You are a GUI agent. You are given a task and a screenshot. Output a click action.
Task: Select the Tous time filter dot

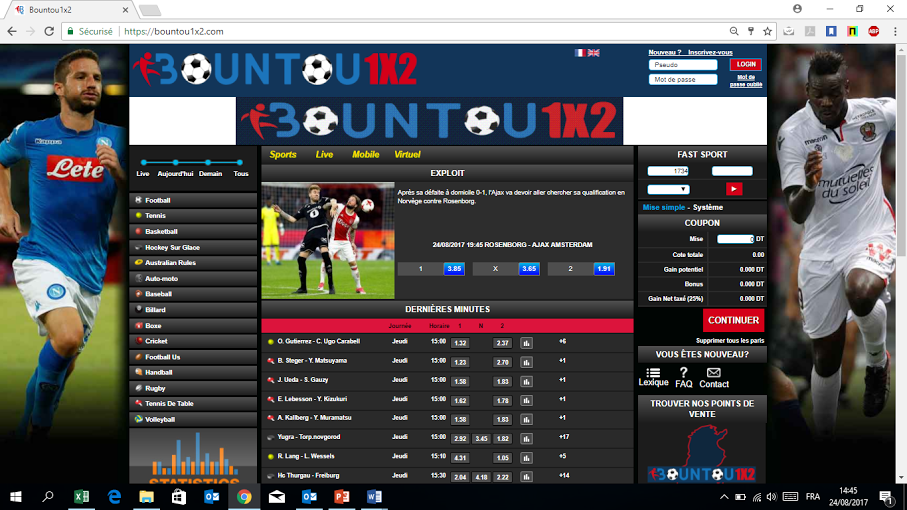[x=241, y=162]
